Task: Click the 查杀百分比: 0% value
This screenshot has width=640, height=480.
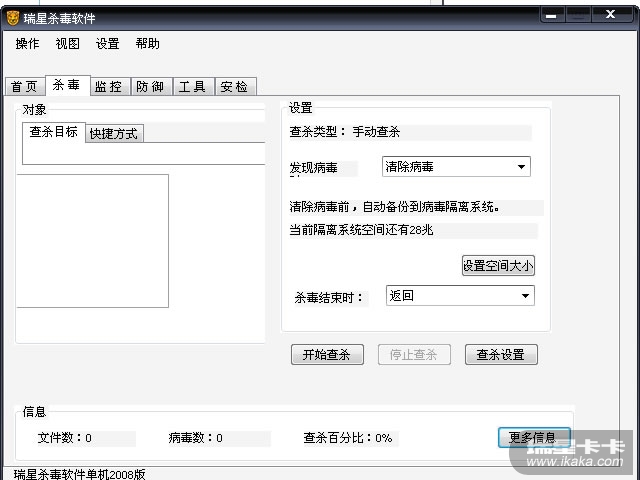Action: (348, 438)
